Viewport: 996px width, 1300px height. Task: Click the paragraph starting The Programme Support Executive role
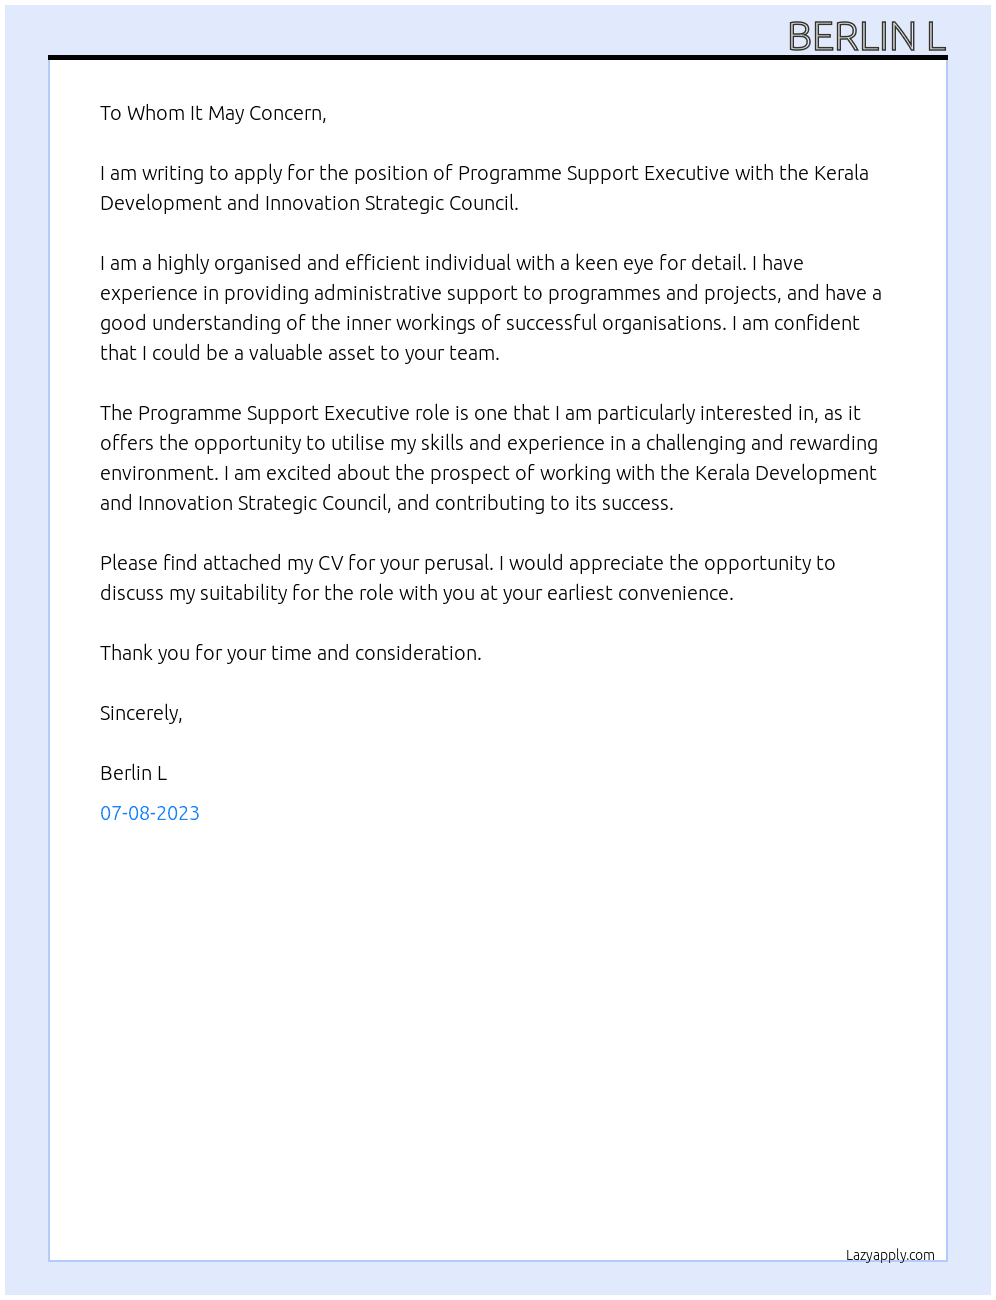tap(489, 458)
